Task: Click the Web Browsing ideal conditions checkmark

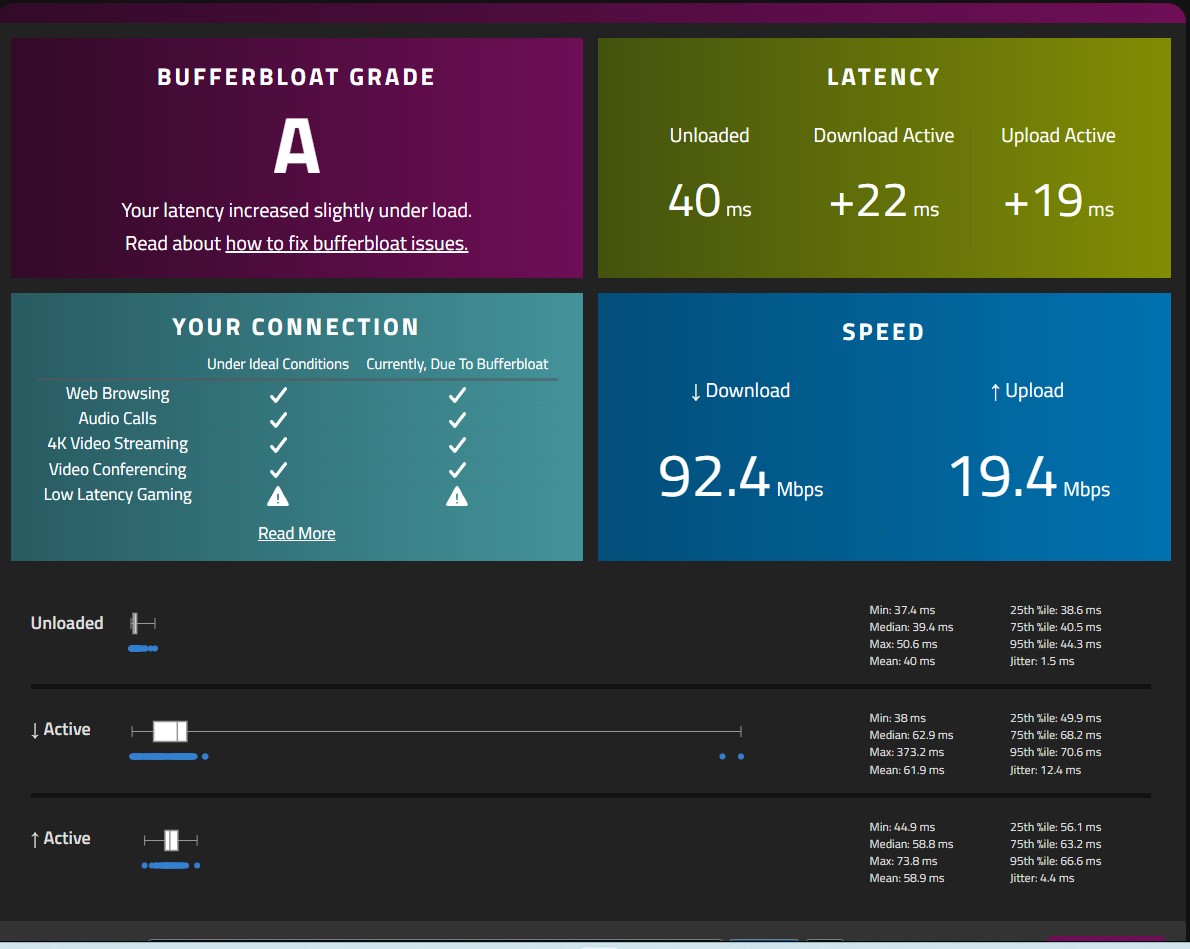Action: 279,395
